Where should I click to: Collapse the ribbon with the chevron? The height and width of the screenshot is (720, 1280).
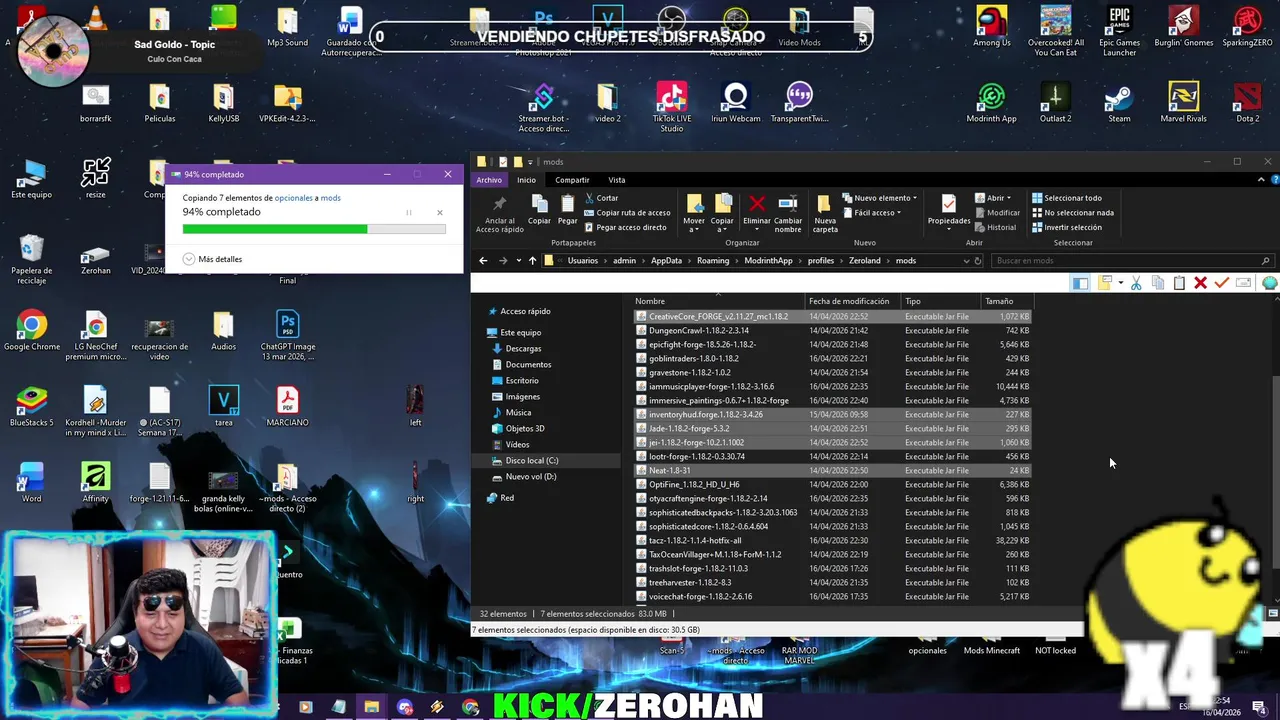coord(1261,180)
